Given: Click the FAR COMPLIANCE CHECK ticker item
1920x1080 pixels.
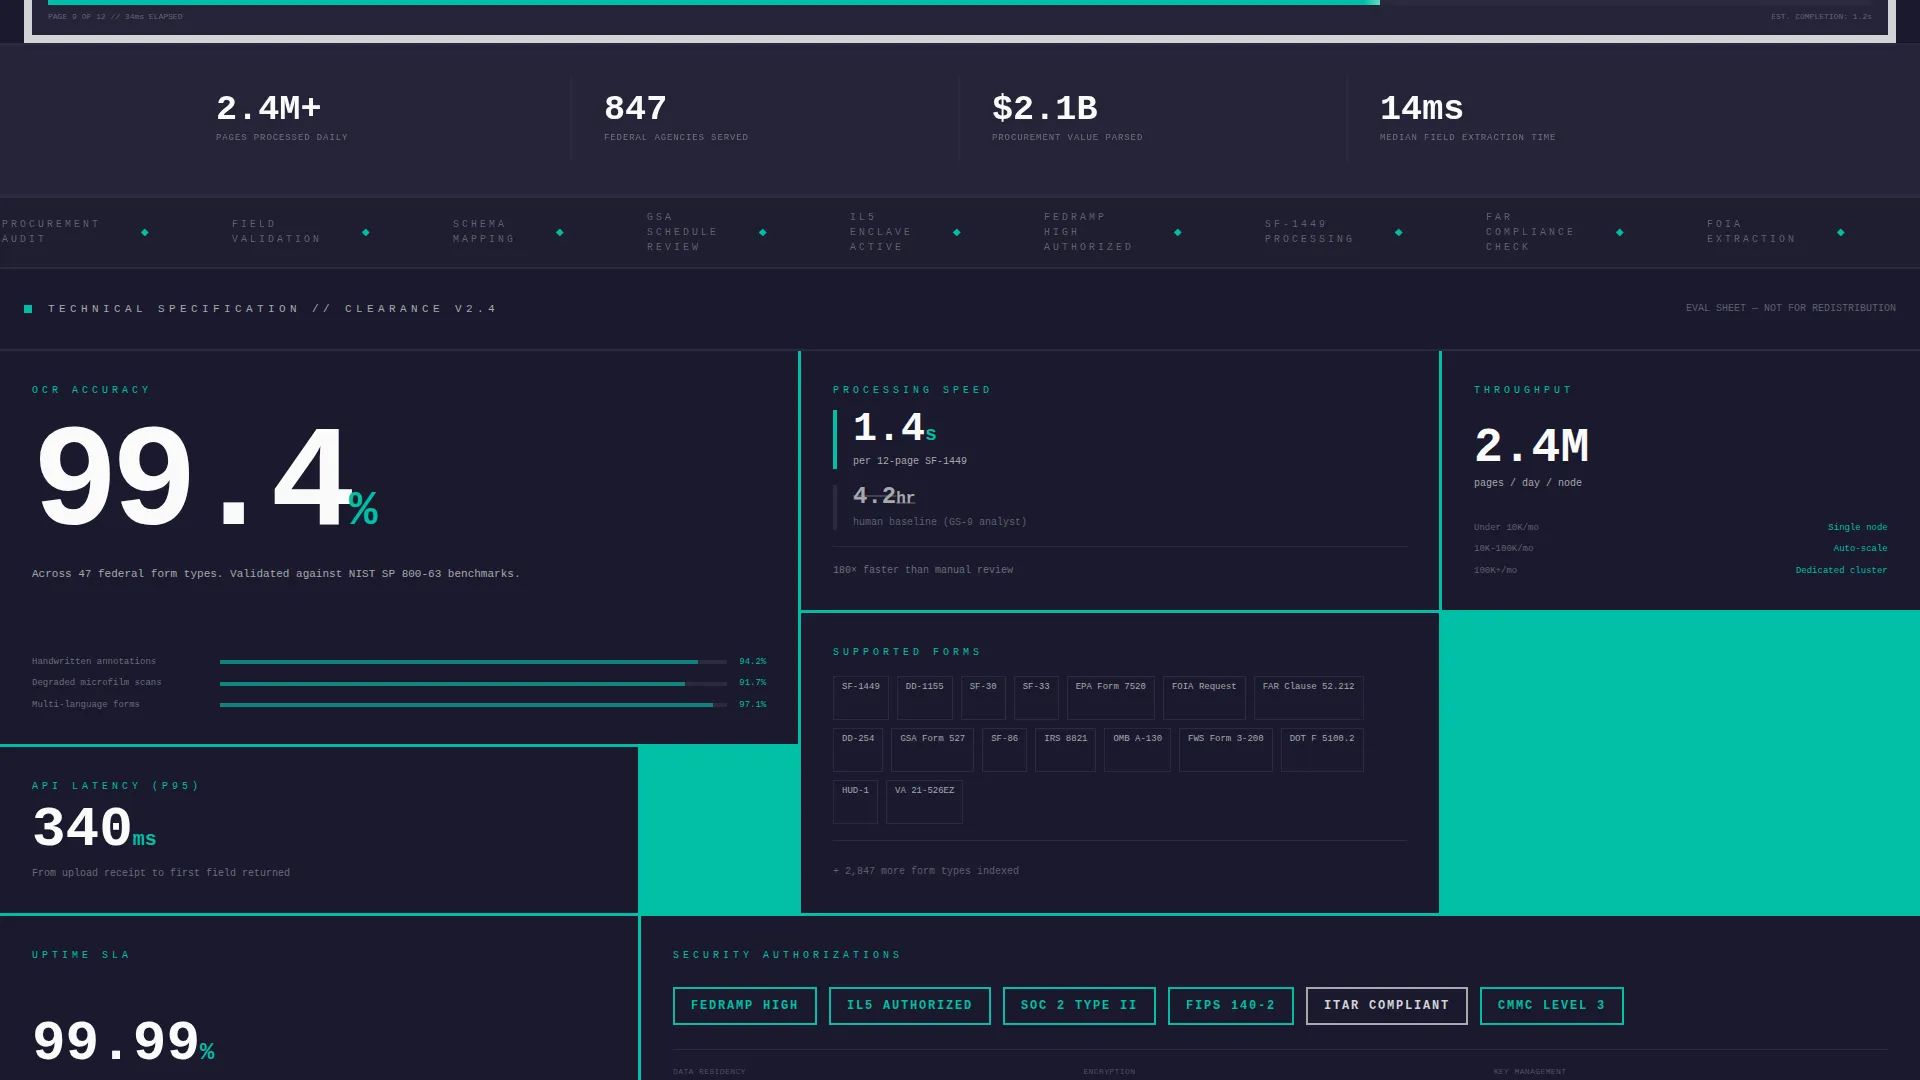Looking at the screenshot, I should pos(1530,232).
